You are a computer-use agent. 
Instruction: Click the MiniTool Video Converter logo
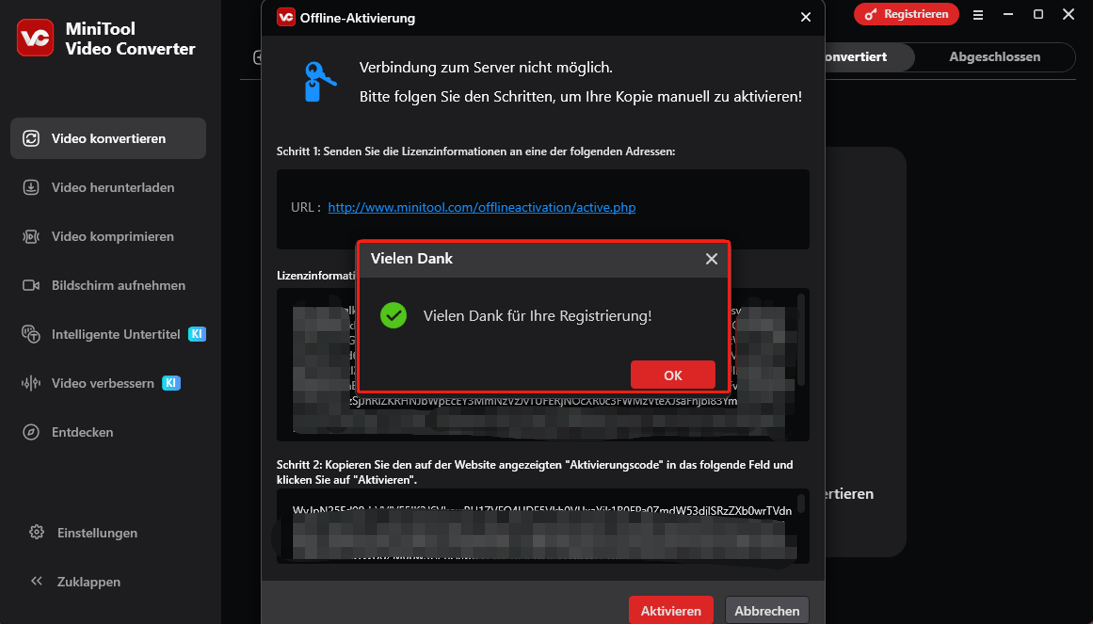(x=35, y=38)
